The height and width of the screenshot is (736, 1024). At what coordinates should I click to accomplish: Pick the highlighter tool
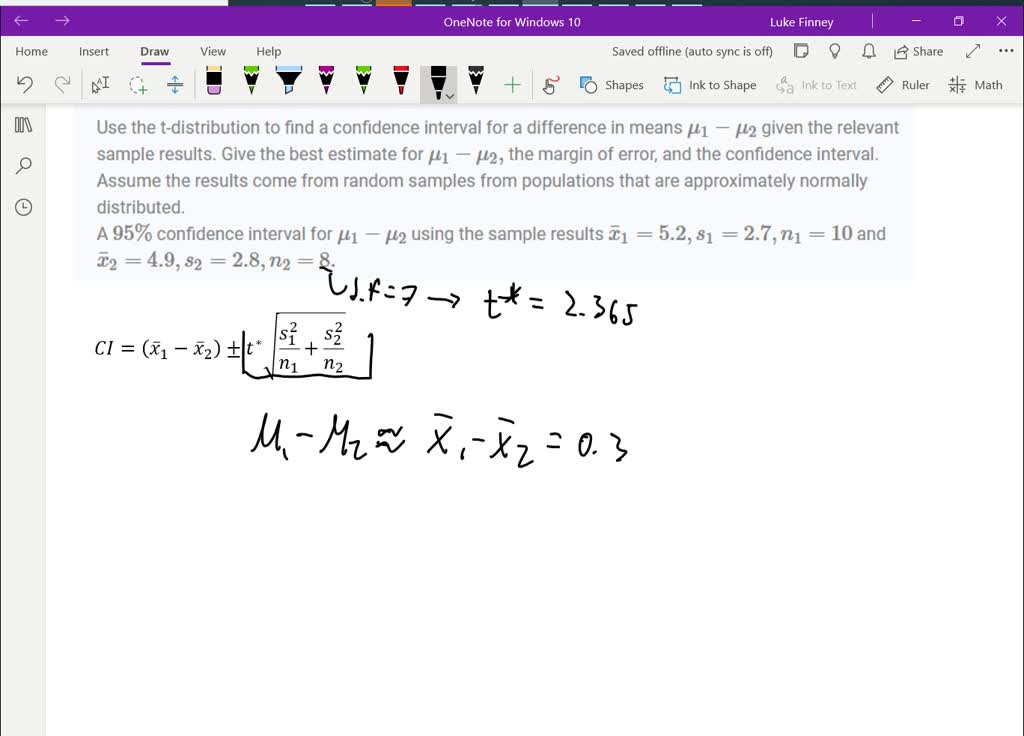[289, 84]
